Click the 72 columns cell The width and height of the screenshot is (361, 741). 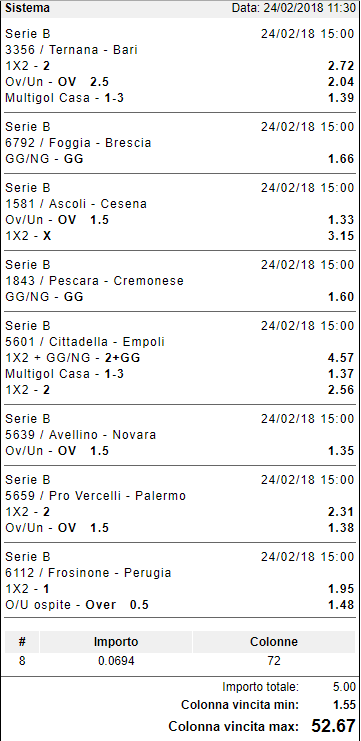coord(274,661)
